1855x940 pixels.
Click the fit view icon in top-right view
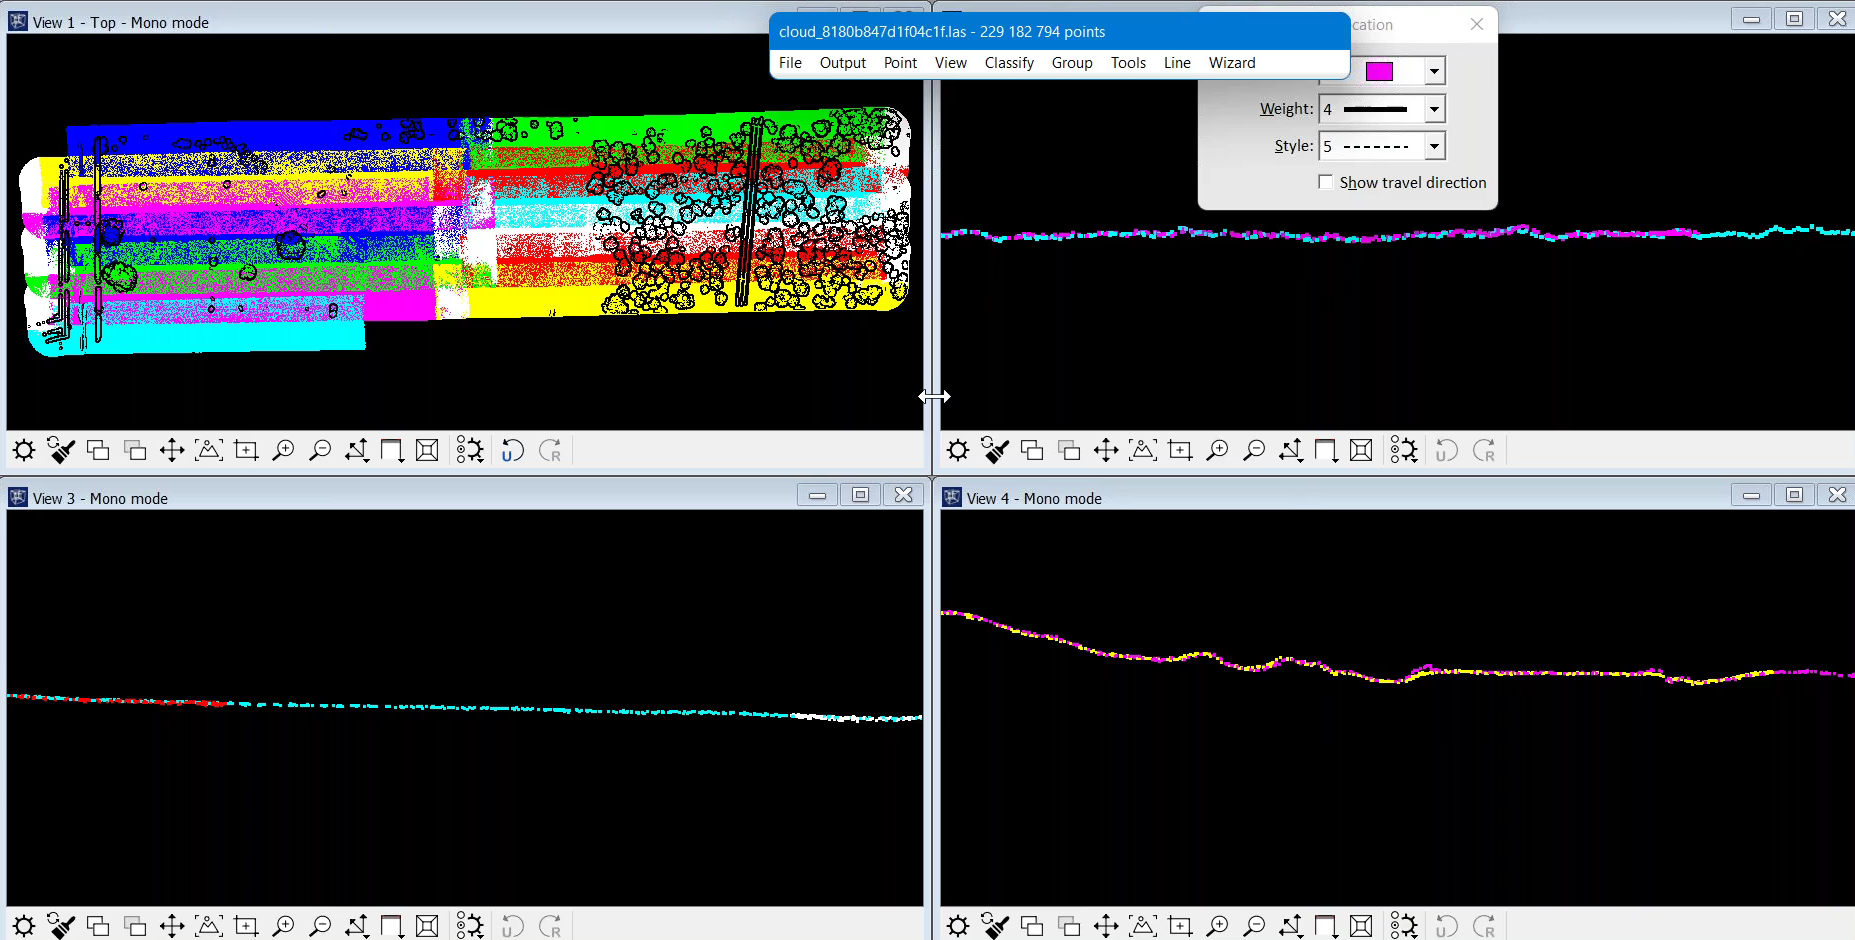[x=1143, y=450]
